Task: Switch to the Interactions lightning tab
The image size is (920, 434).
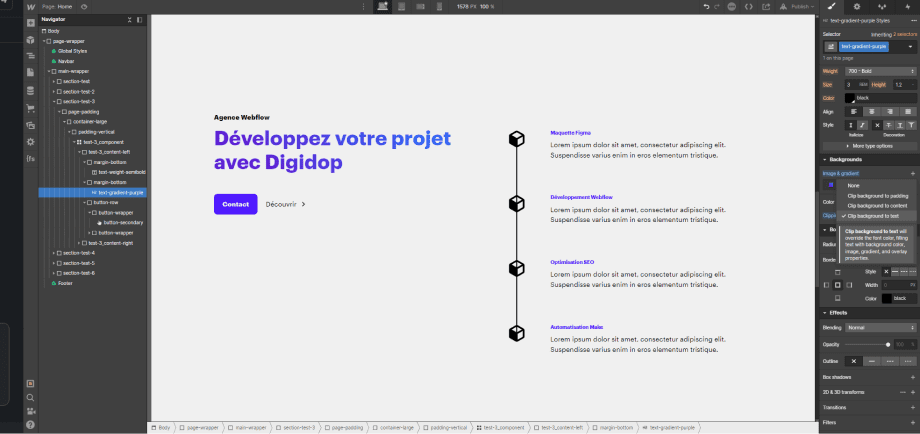Action: [908, 6]
